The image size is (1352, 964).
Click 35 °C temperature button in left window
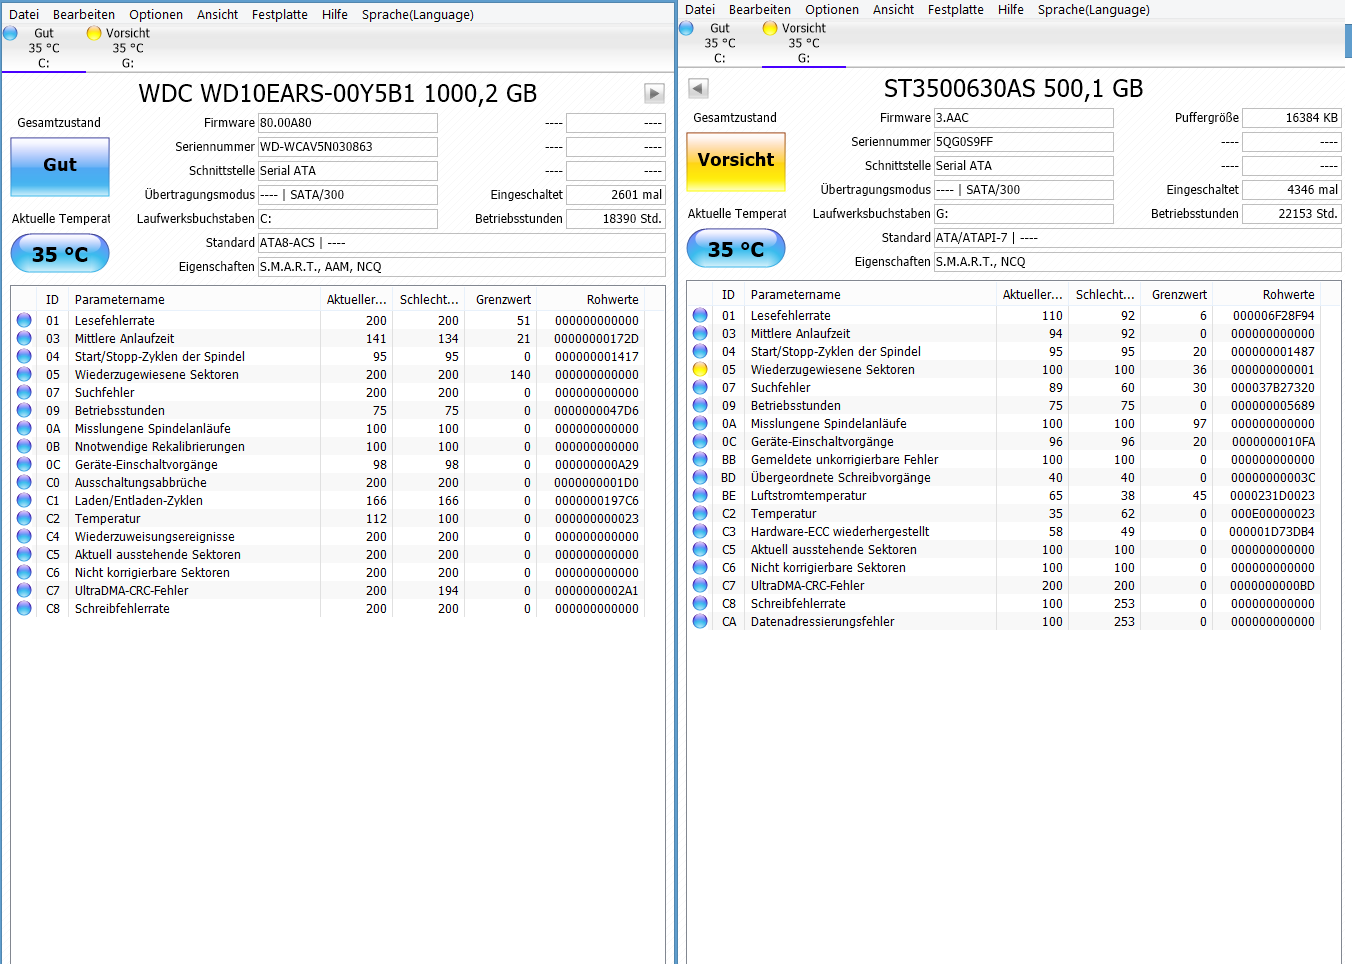point(60,254)
